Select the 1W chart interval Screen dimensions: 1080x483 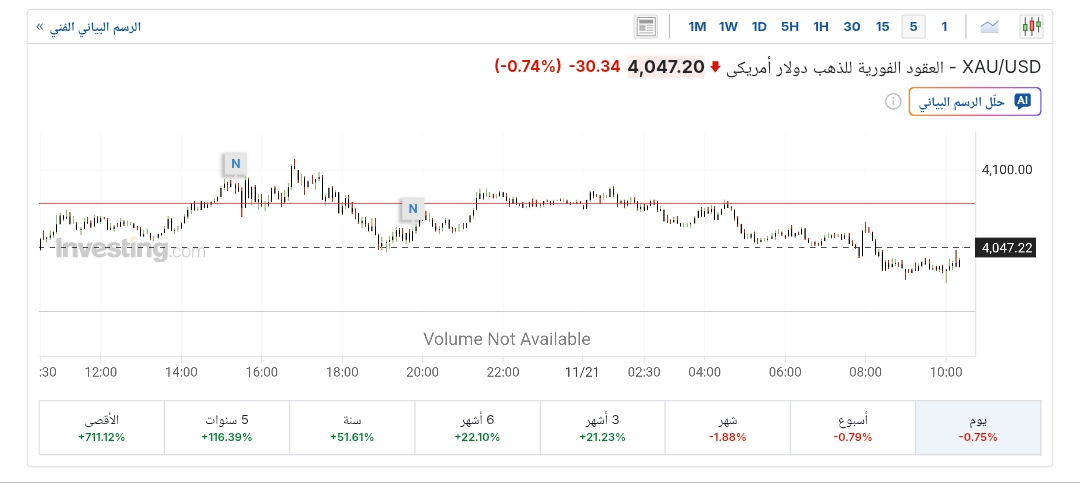728,27
